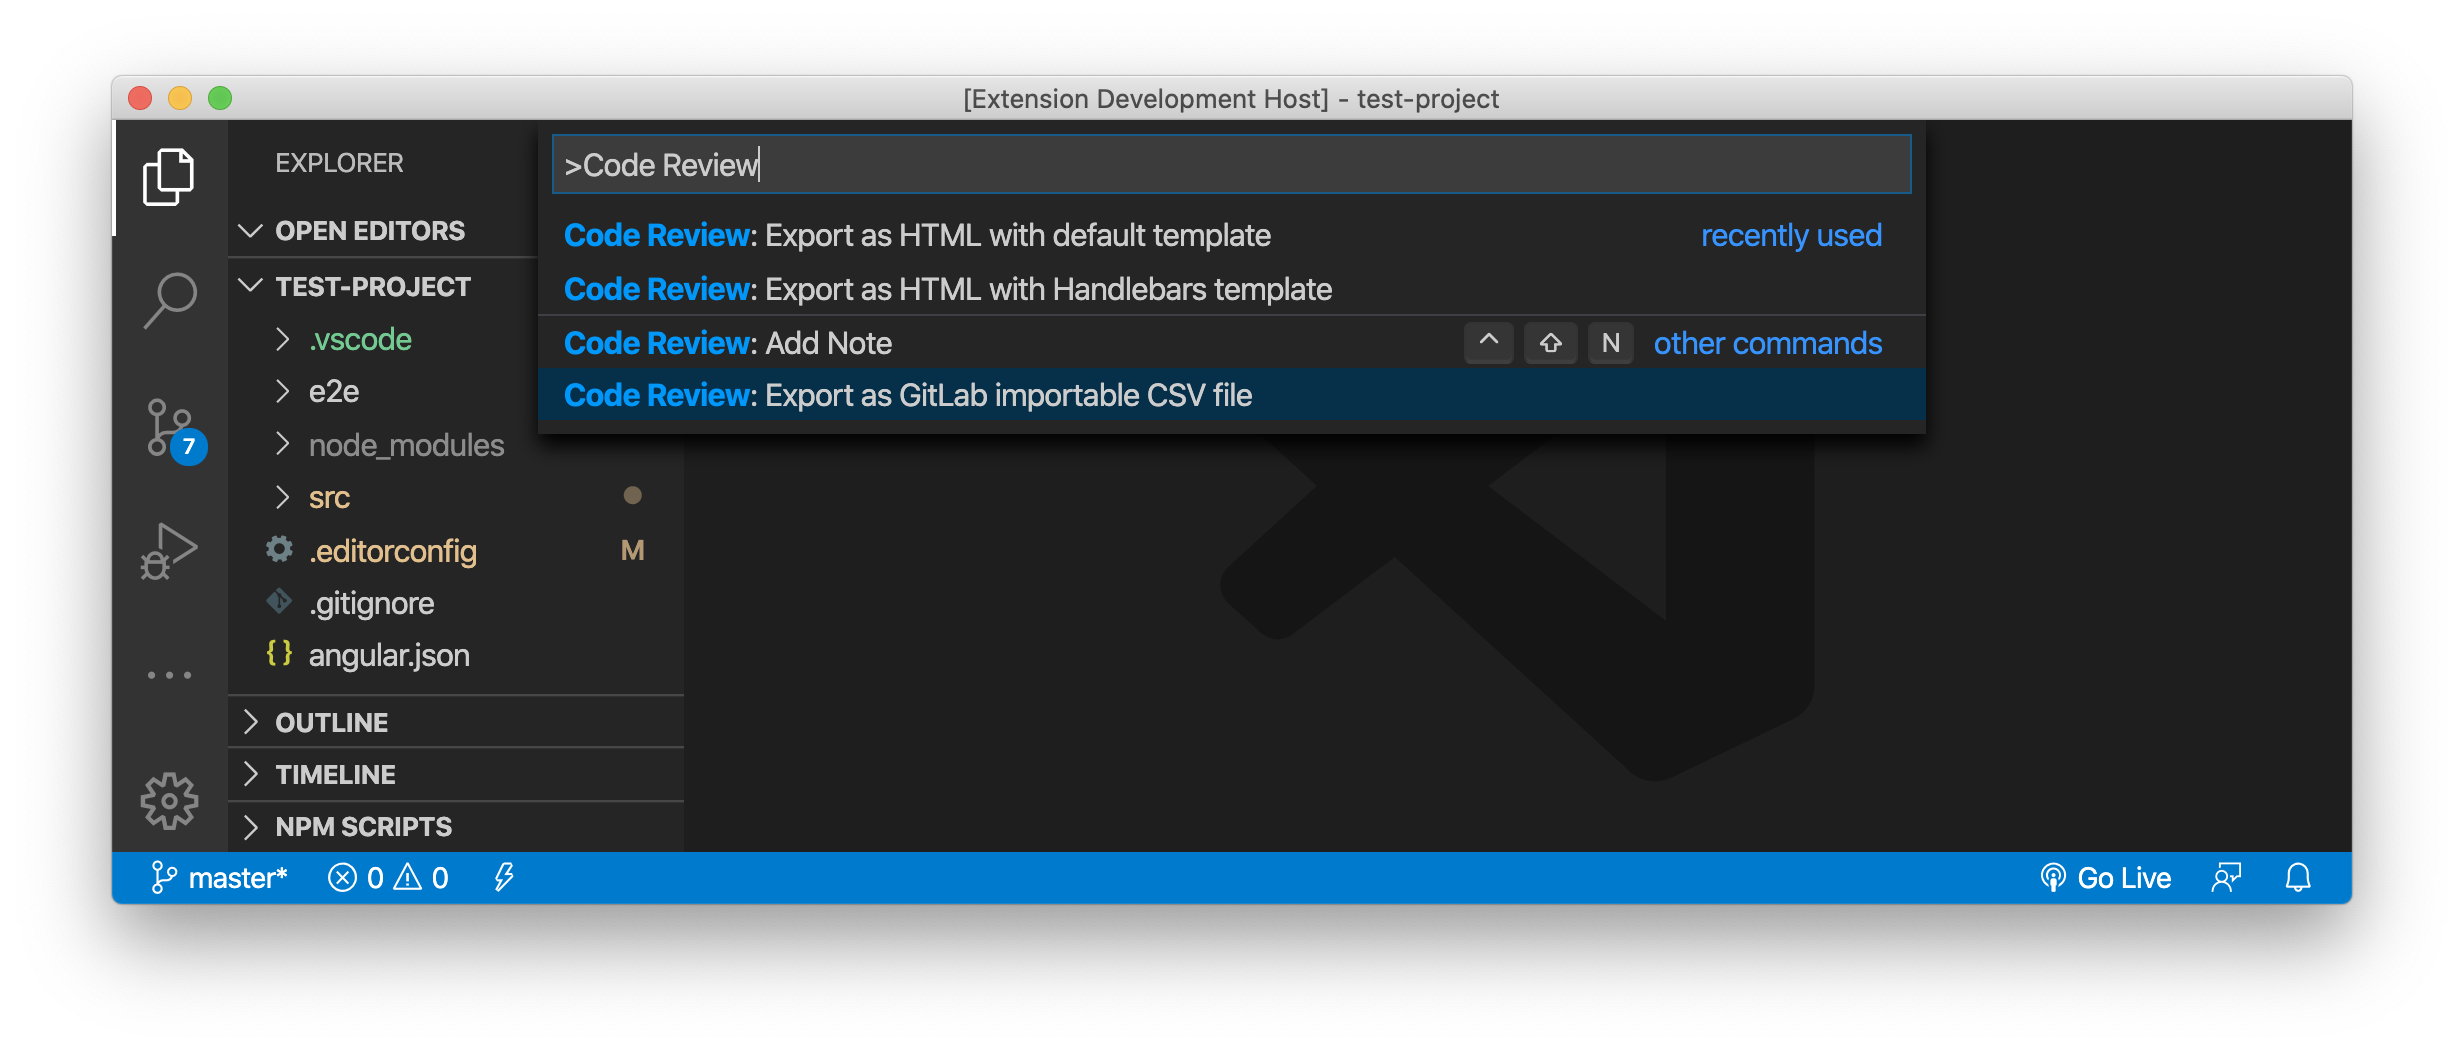Click the 'recently used' label
This screenshot has width=2464, height=1052.
click(x=1791, y=236)
